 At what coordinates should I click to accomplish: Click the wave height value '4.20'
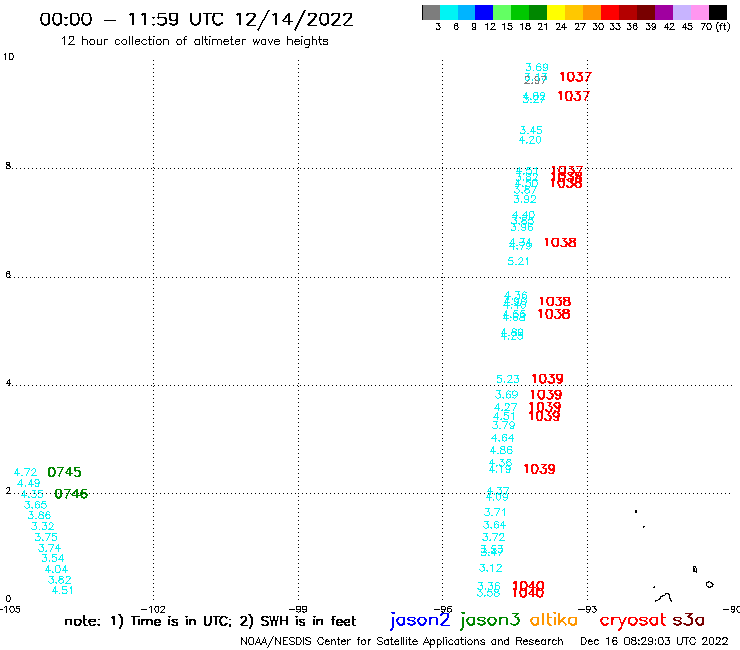pyautogui.click(x=530, y=140)
